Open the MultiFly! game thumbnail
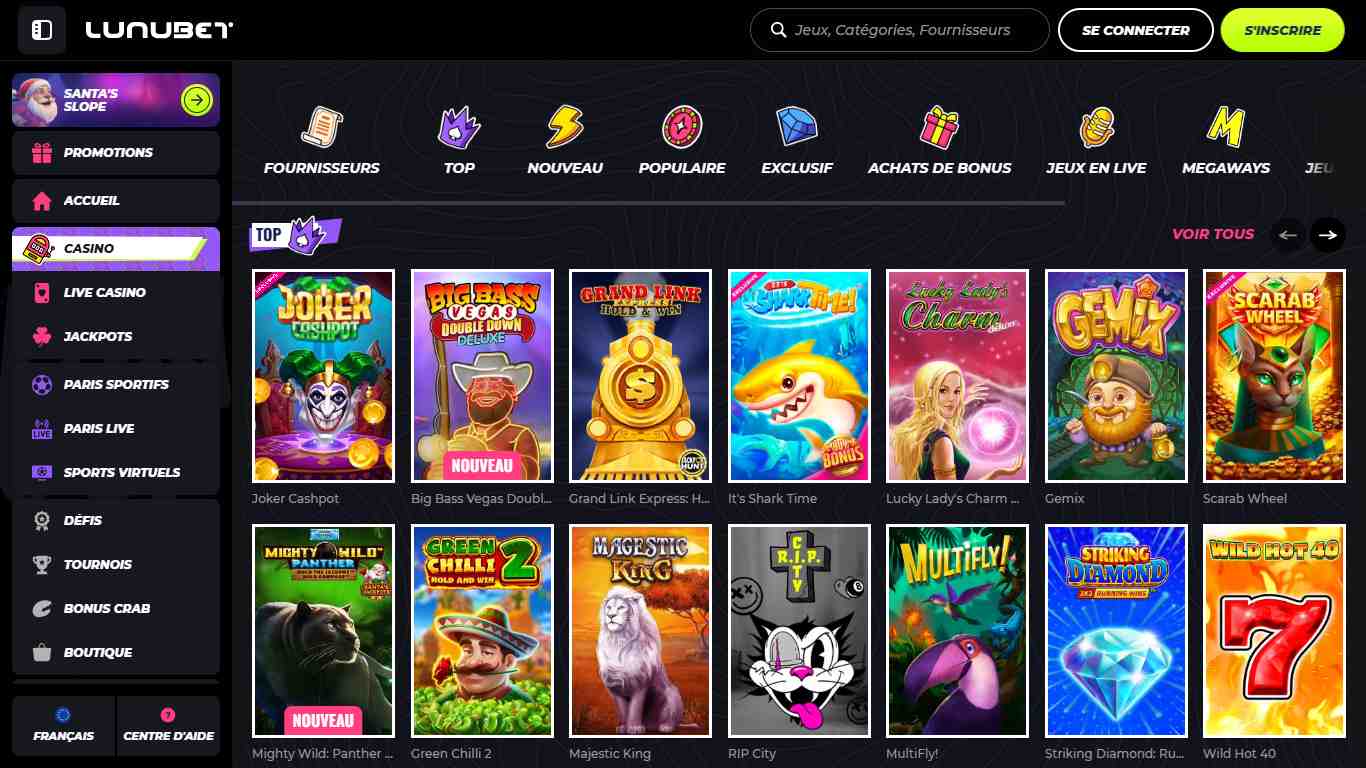Image resolution: width=1366 pixels, height=768 pixels. tap(957, 631)
